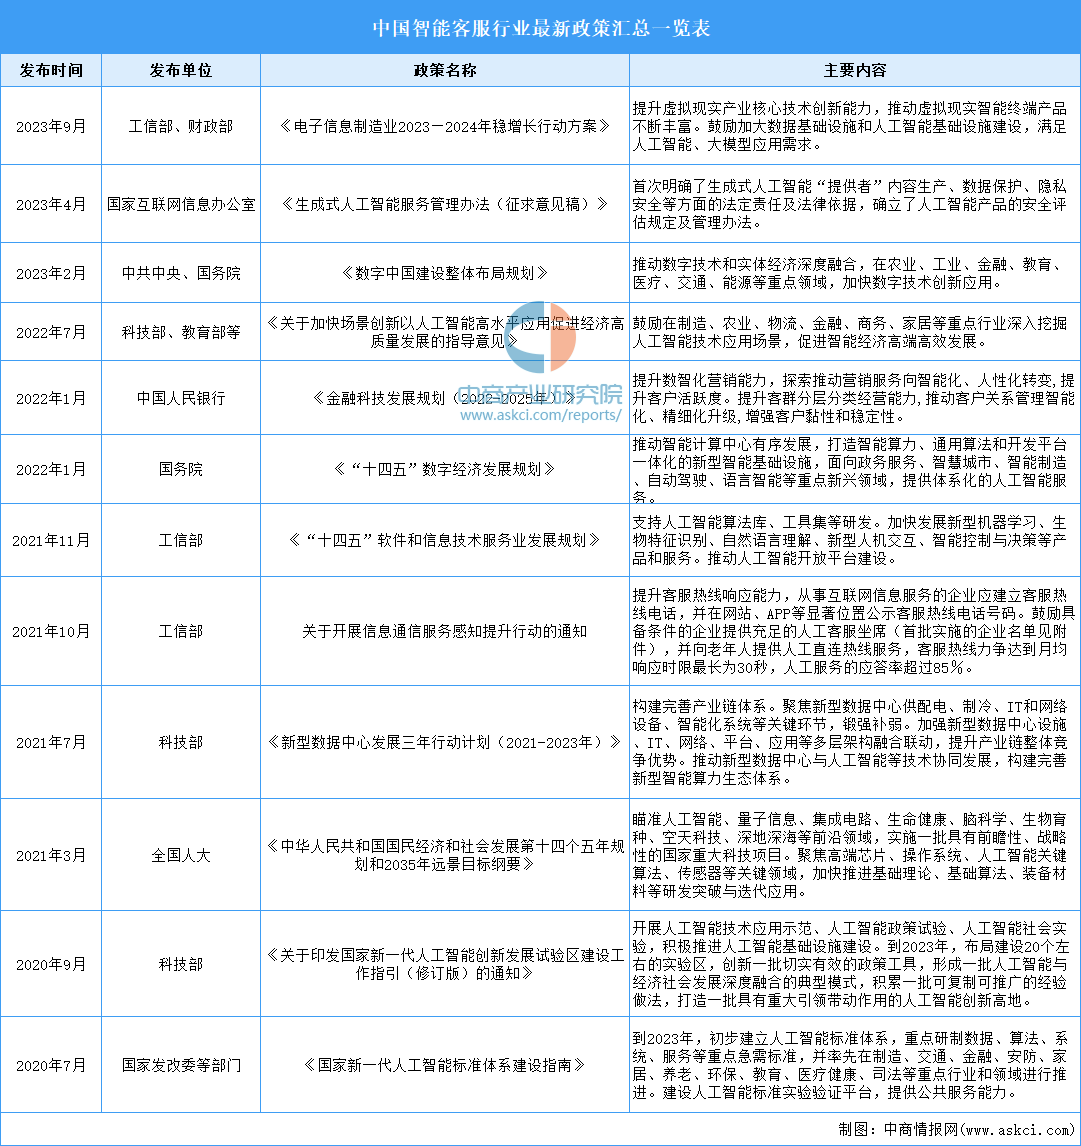
Task: Click the 中共中央、国务院 cell
Action: point(181,273)
